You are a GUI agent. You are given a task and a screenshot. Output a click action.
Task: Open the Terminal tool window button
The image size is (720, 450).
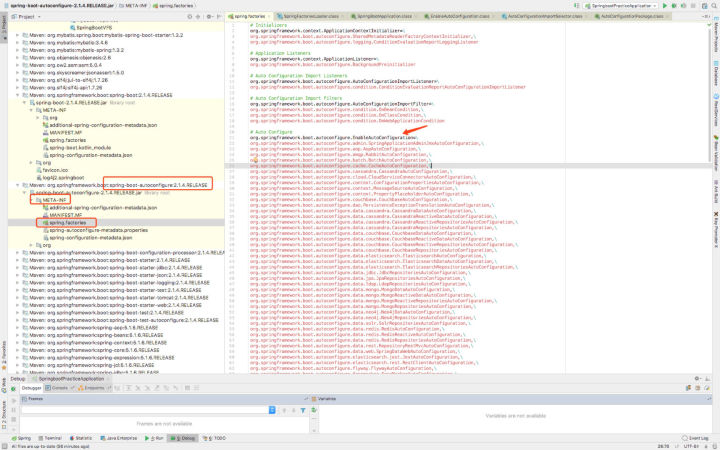coord(51,438)
